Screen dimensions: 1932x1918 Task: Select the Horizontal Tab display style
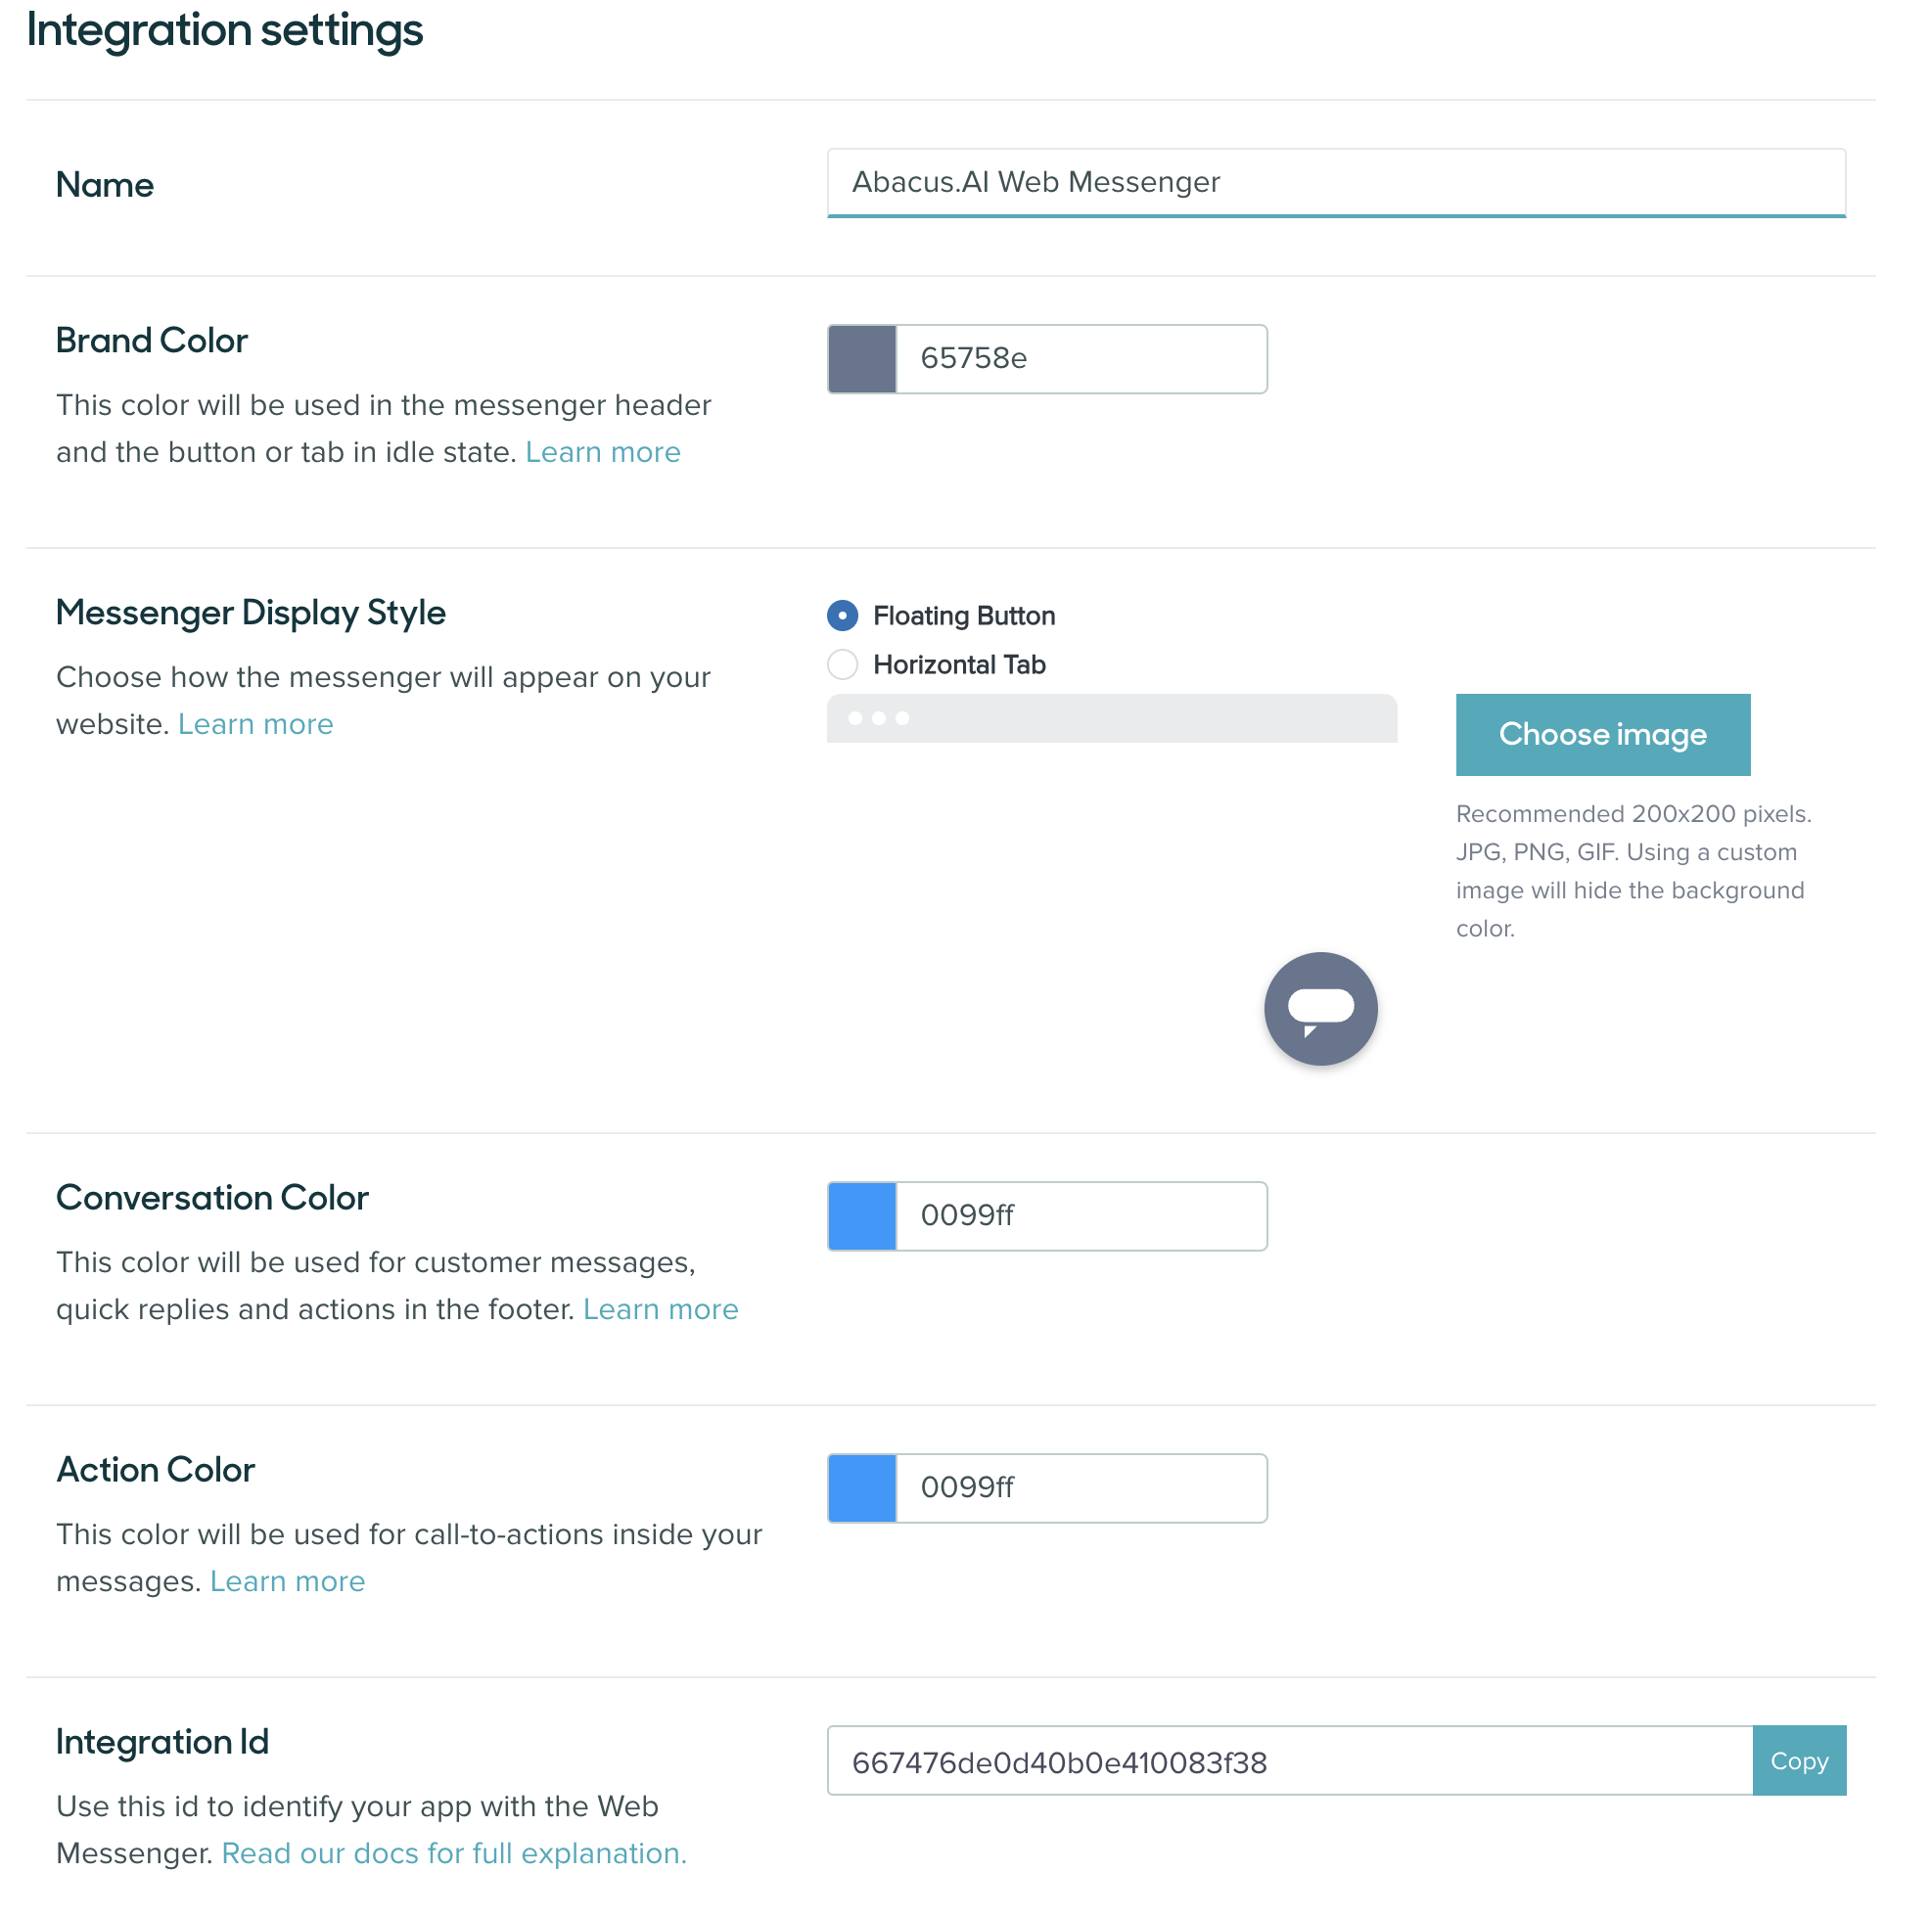[842, 664]
